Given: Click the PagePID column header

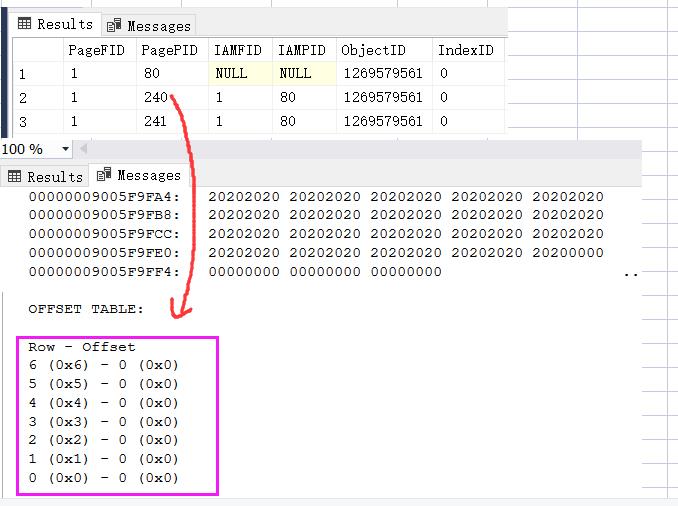Looking at the screenshot, I should tap(170, 50).
